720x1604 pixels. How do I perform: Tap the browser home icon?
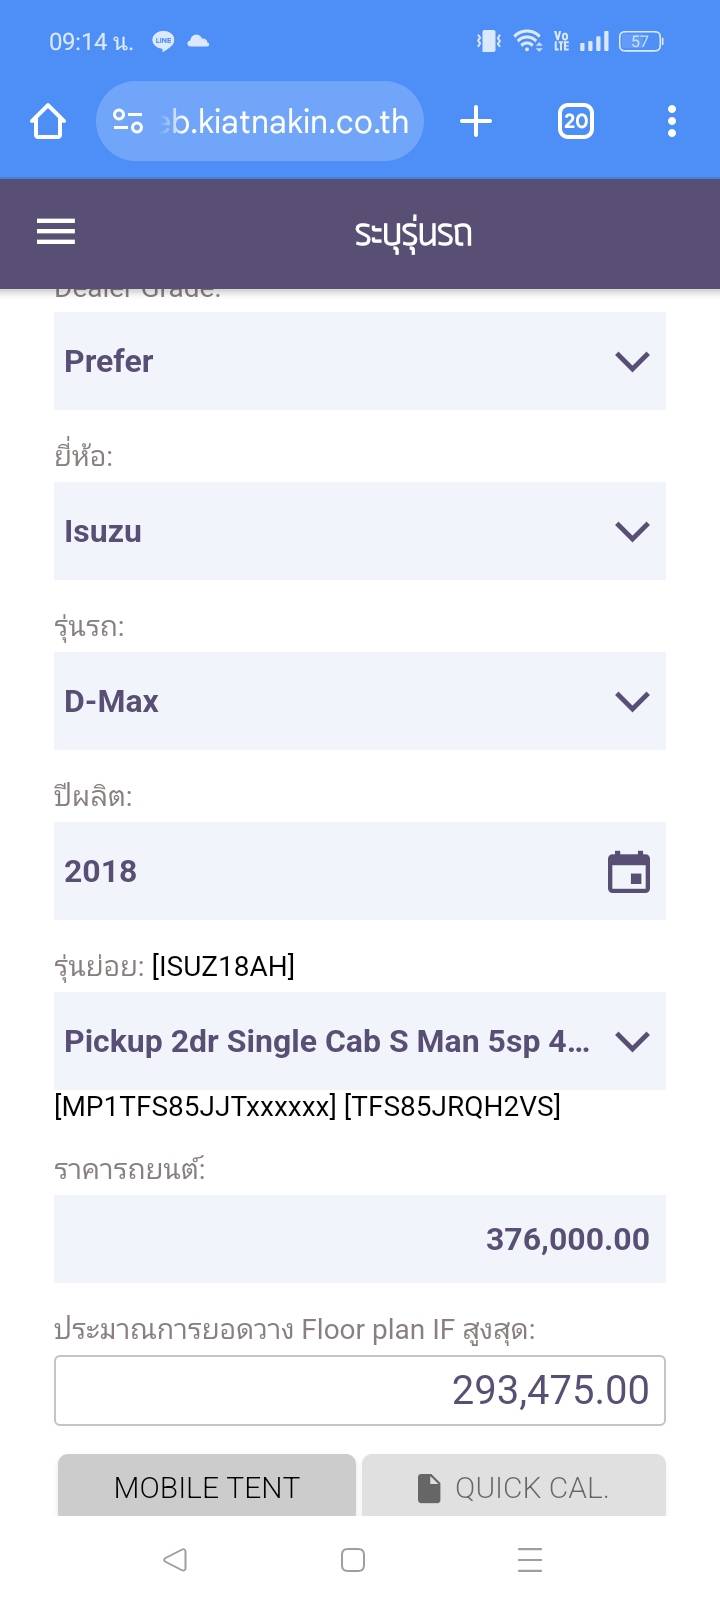tap(48, 122)
